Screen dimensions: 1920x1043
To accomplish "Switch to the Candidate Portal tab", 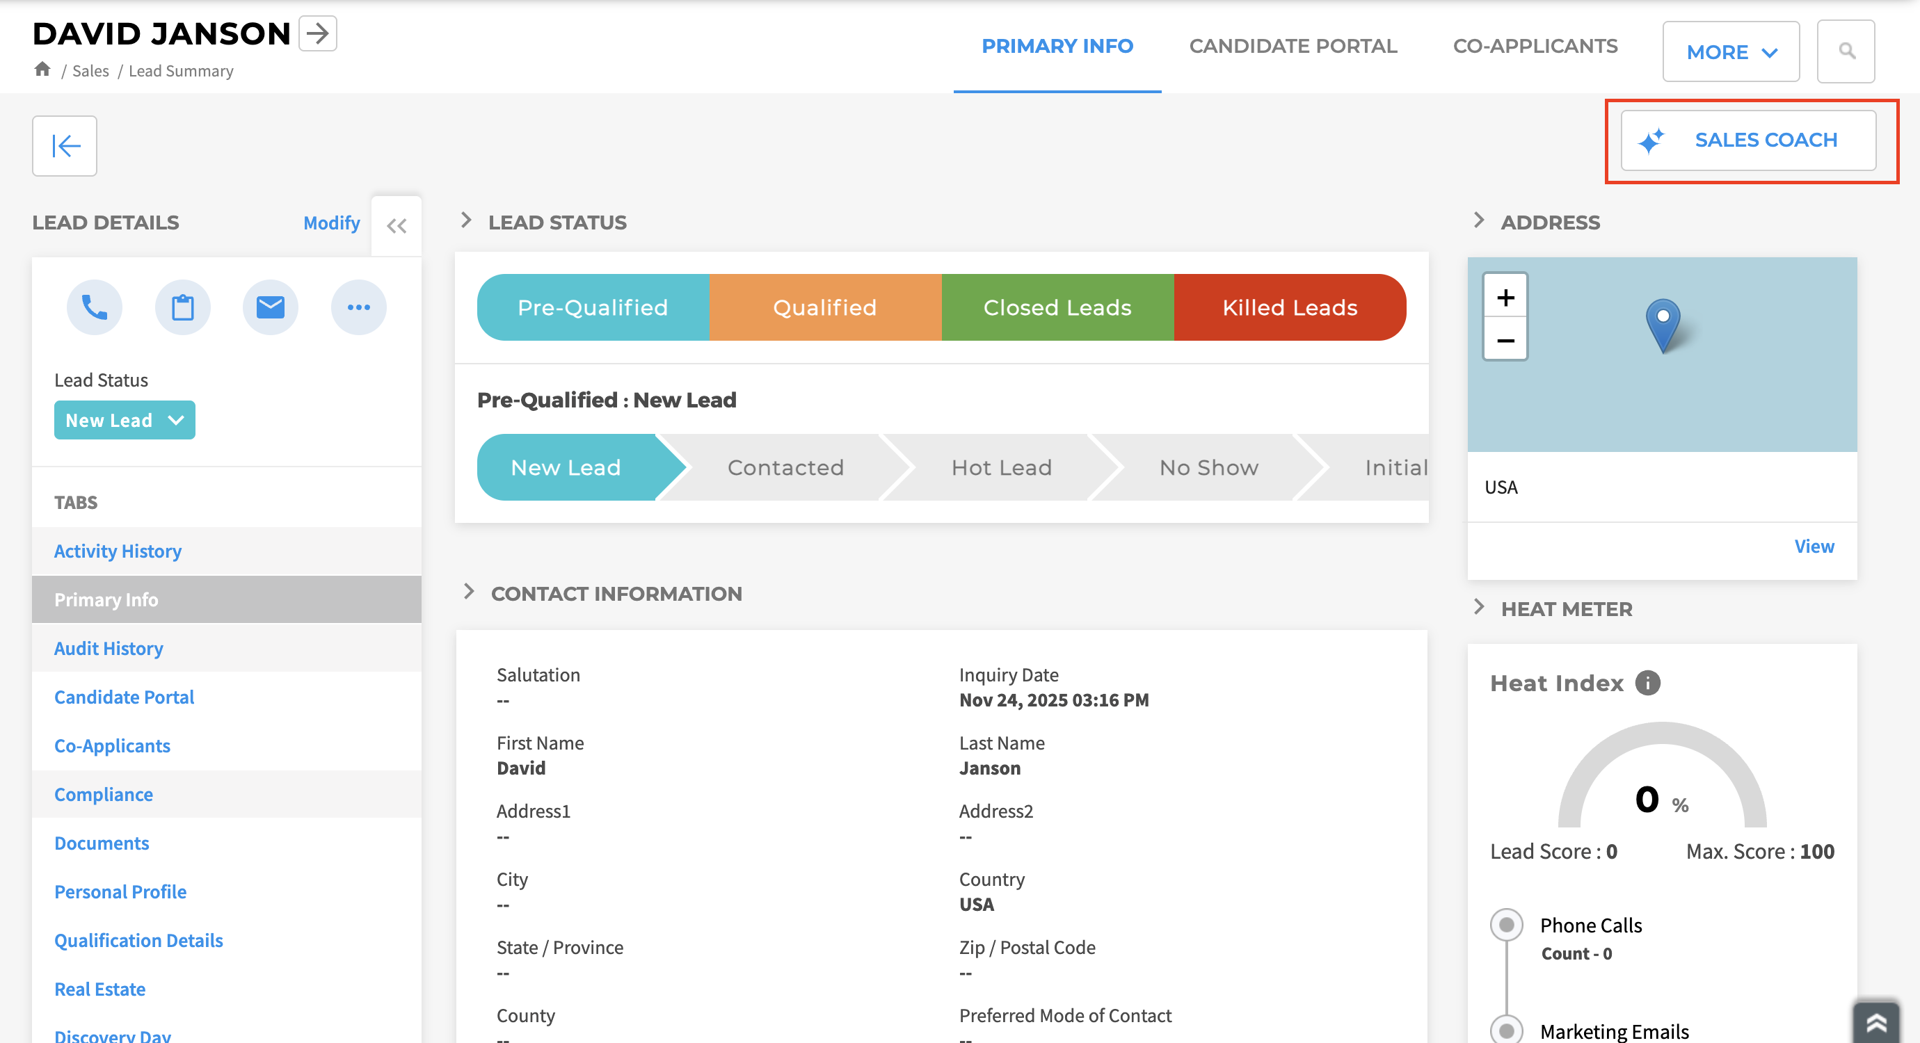I will tap(1293, 46).
